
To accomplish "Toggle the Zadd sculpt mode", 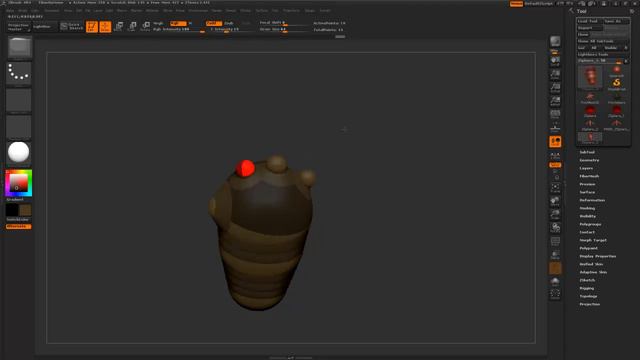I will click(213, 23).
